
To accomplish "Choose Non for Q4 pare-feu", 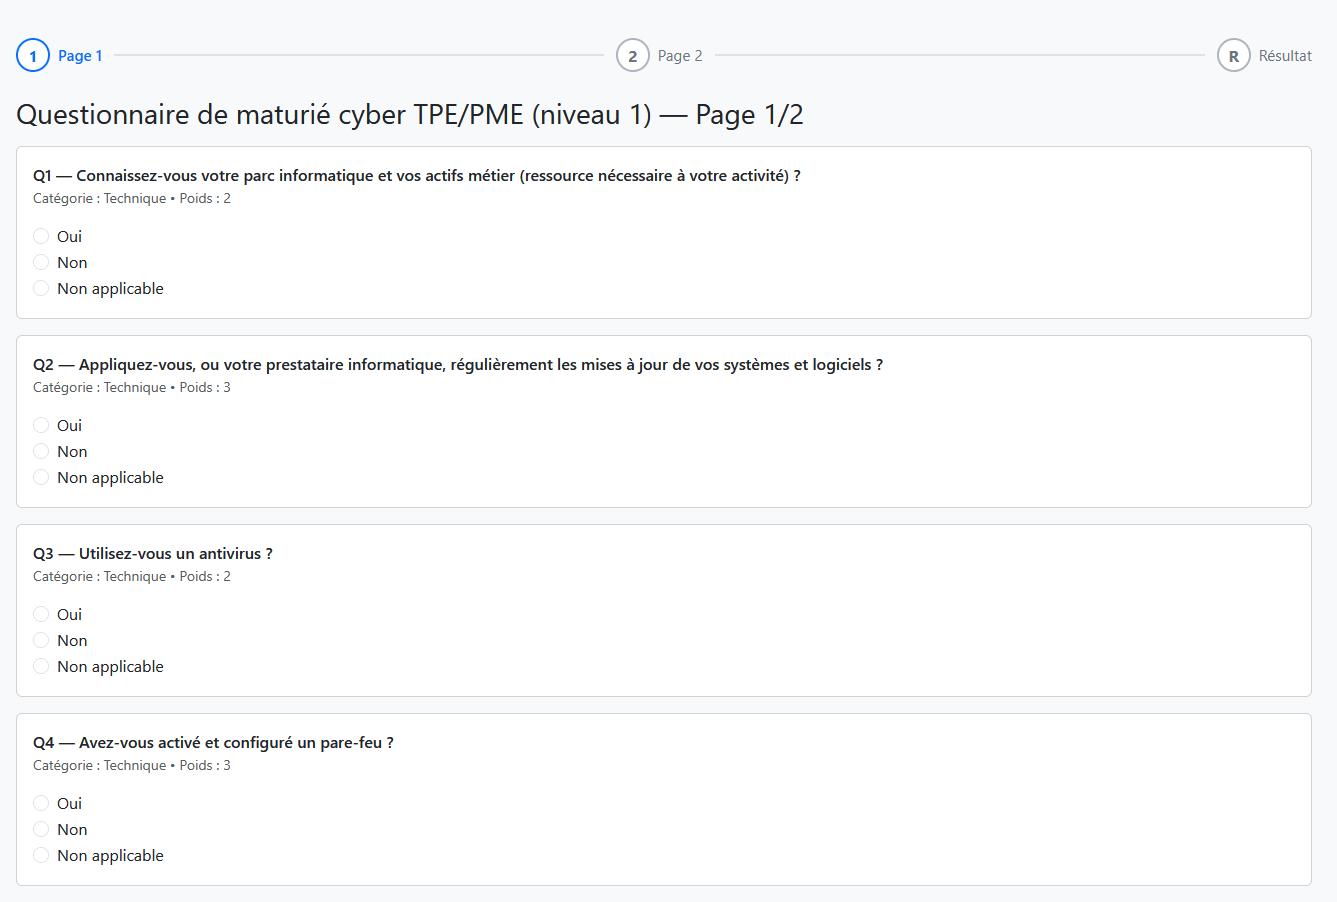I will 41,829.
